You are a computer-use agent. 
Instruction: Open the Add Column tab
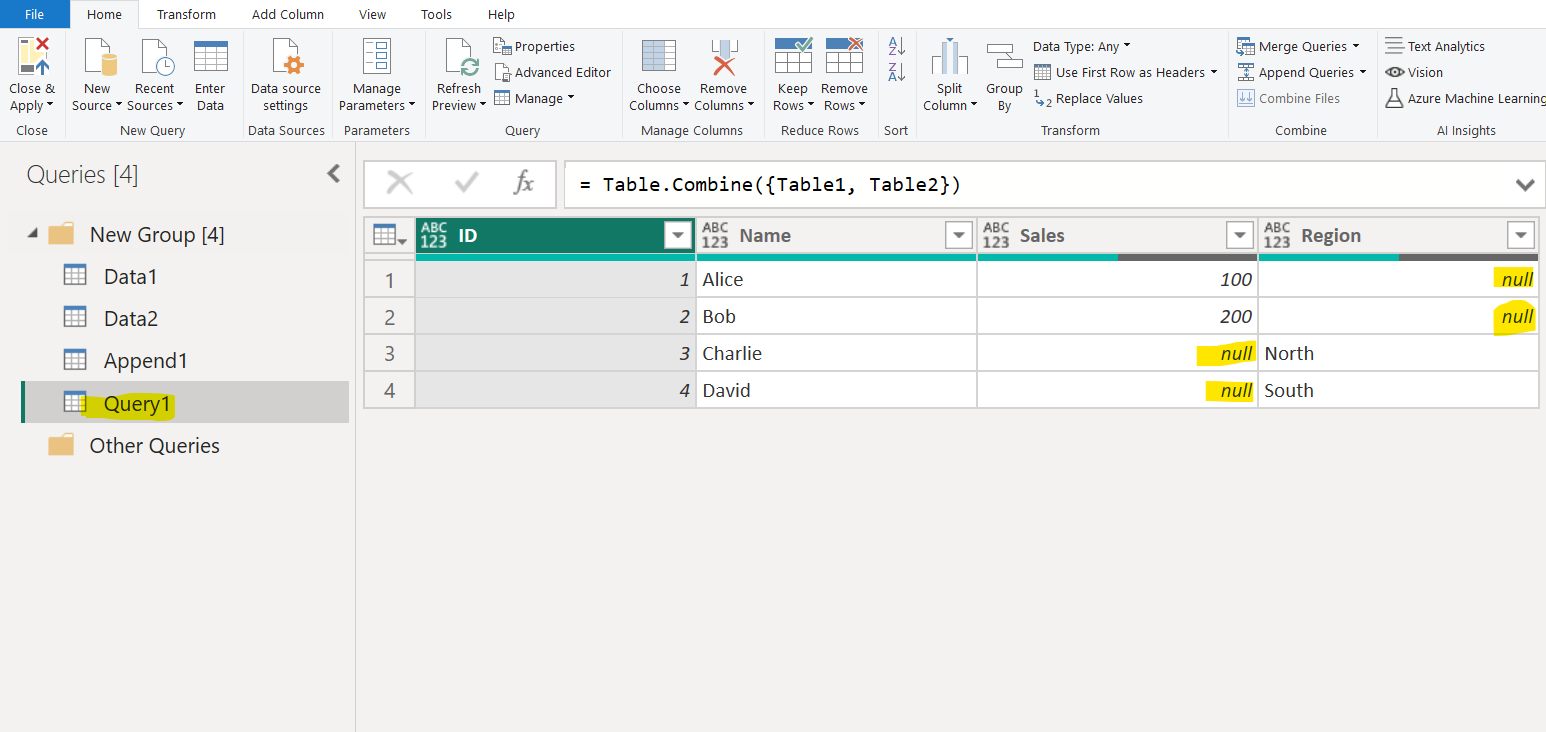point(288,14)
